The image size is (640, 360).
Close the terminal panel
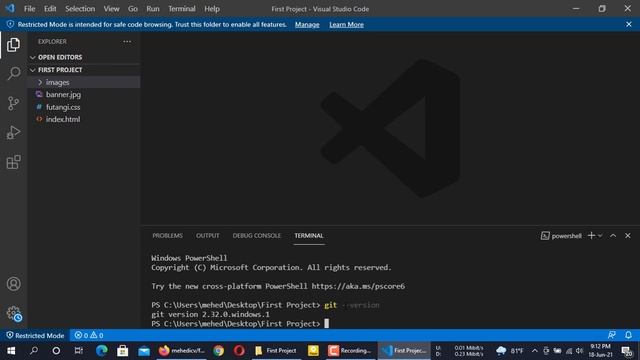click(x=628, y=236)
